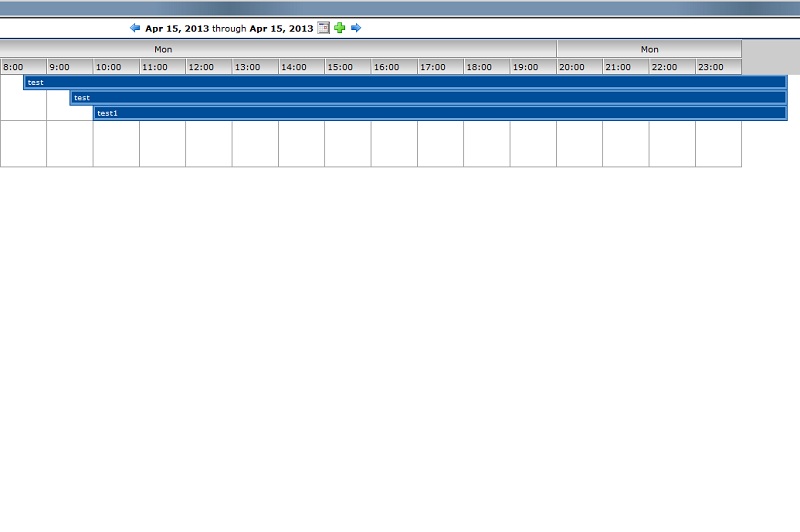This screenshot has height=532, width=800.
Task: Select the 20:00 hour header
Action: [579, 67]
